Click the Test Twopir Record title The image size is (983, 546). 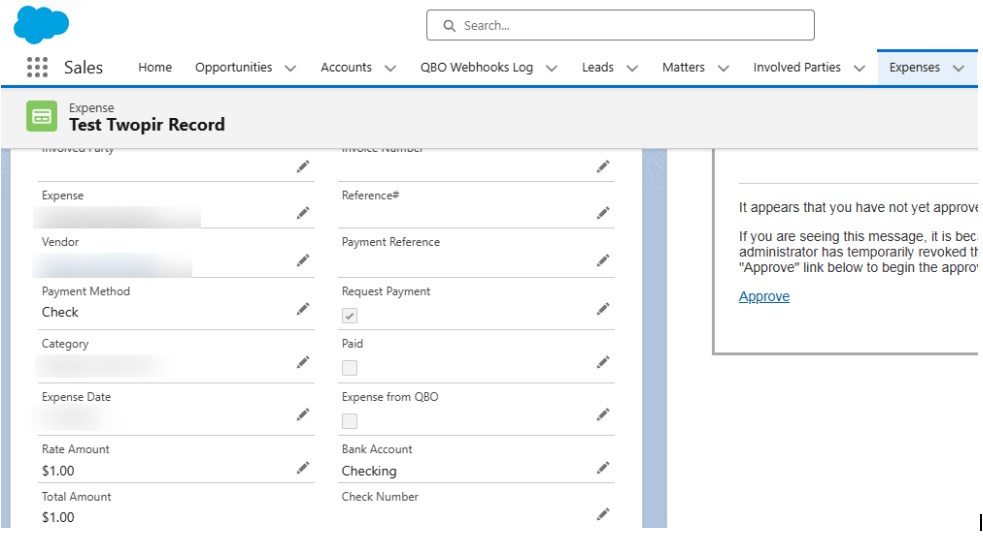(x=147, y=125)
